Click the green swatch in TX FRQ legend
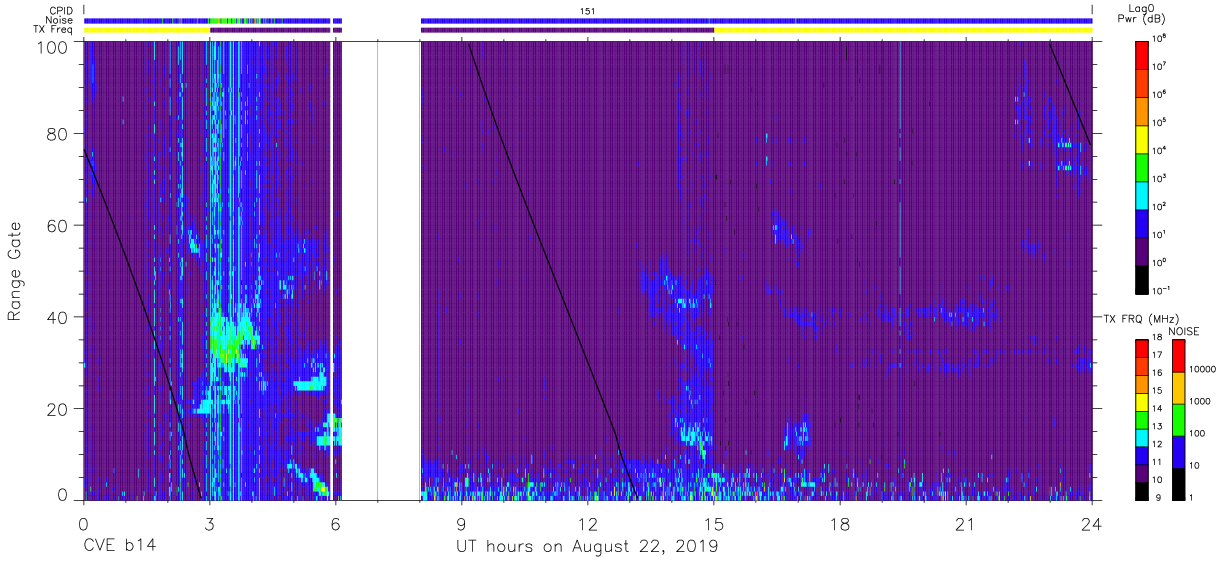1228x567 pixels. (x=1141, y=420)
